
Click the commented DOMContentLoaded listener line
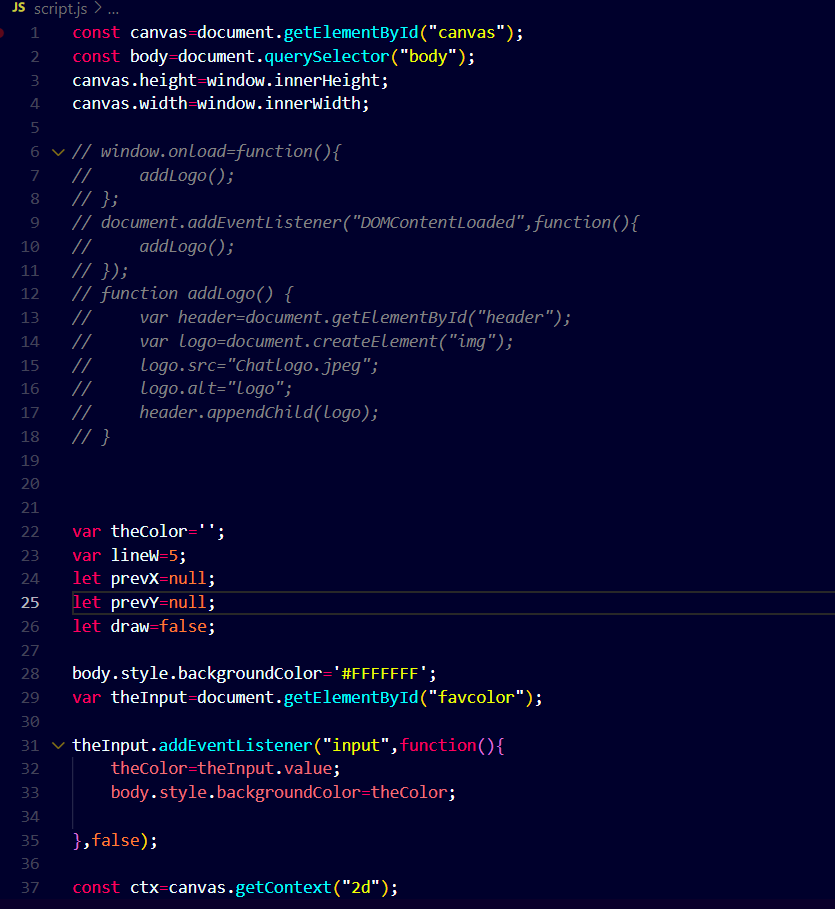point(355,223)
